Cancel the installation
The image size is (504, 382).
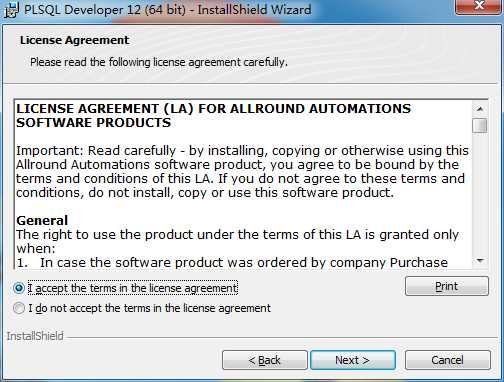point(448,360)
